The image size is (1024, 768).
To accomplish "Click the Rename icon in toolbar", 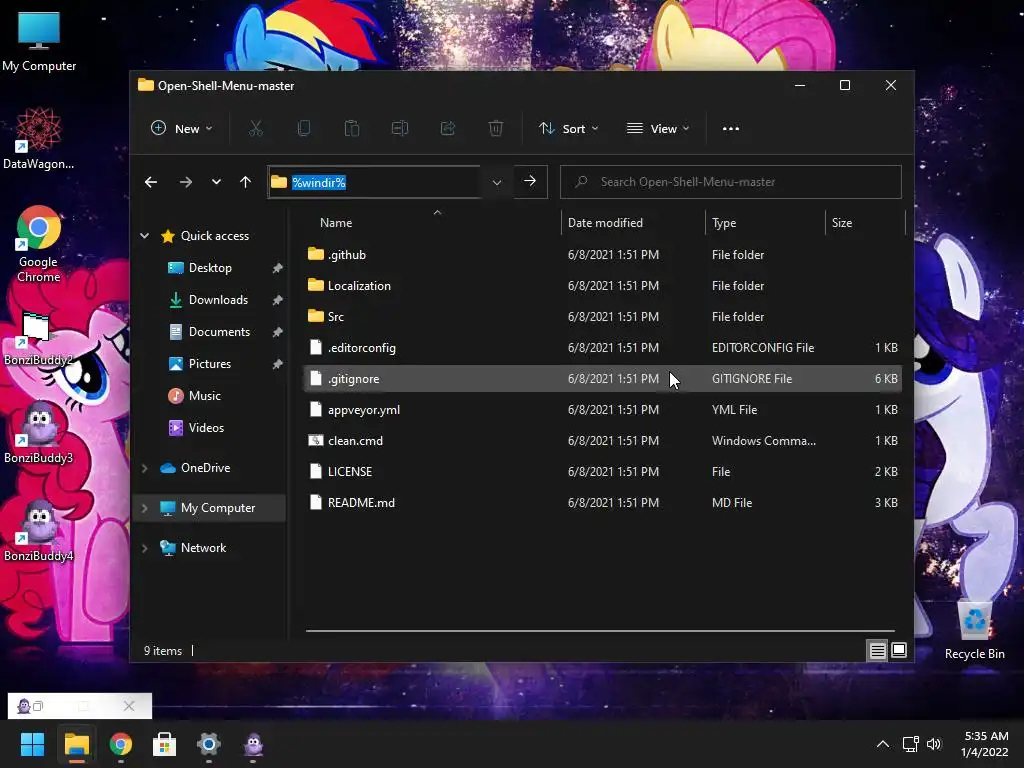I will tap(400, 129).
